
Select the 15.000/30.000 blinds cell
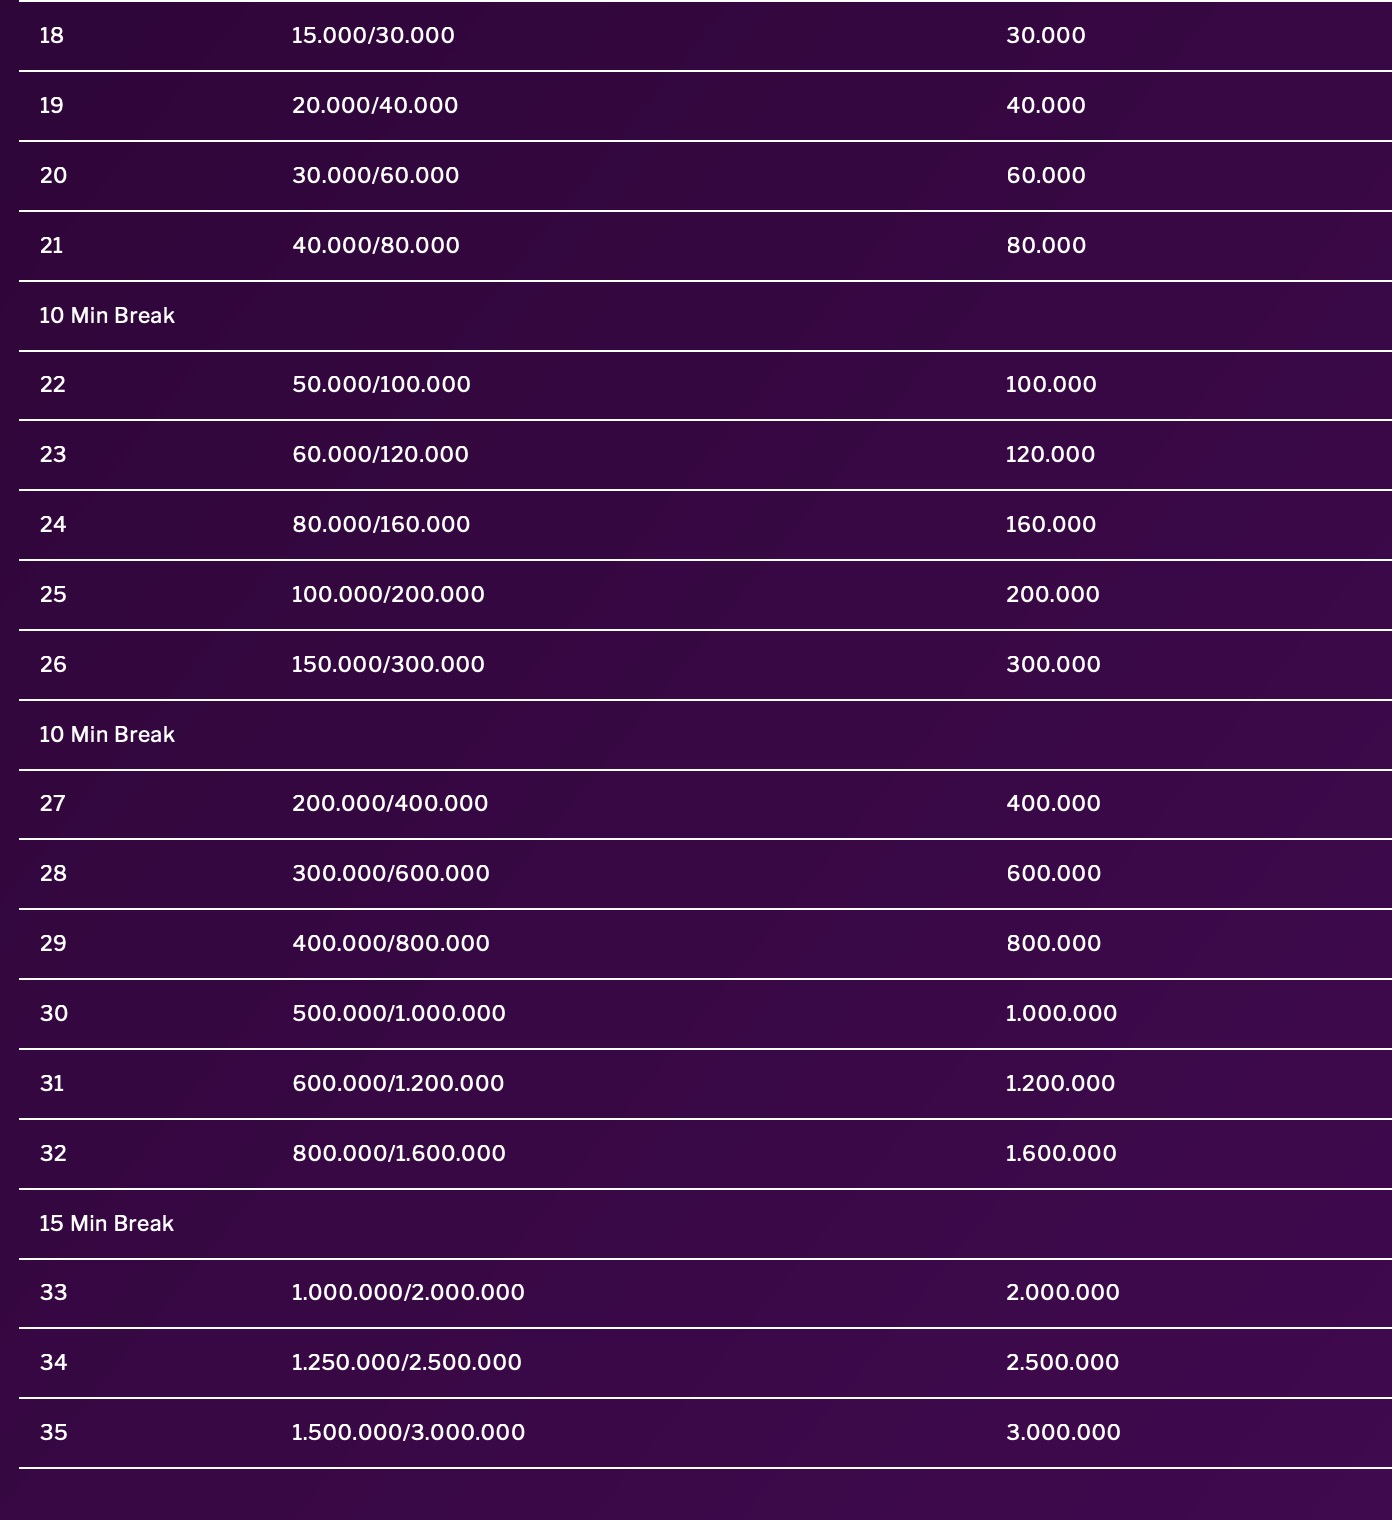372,36
